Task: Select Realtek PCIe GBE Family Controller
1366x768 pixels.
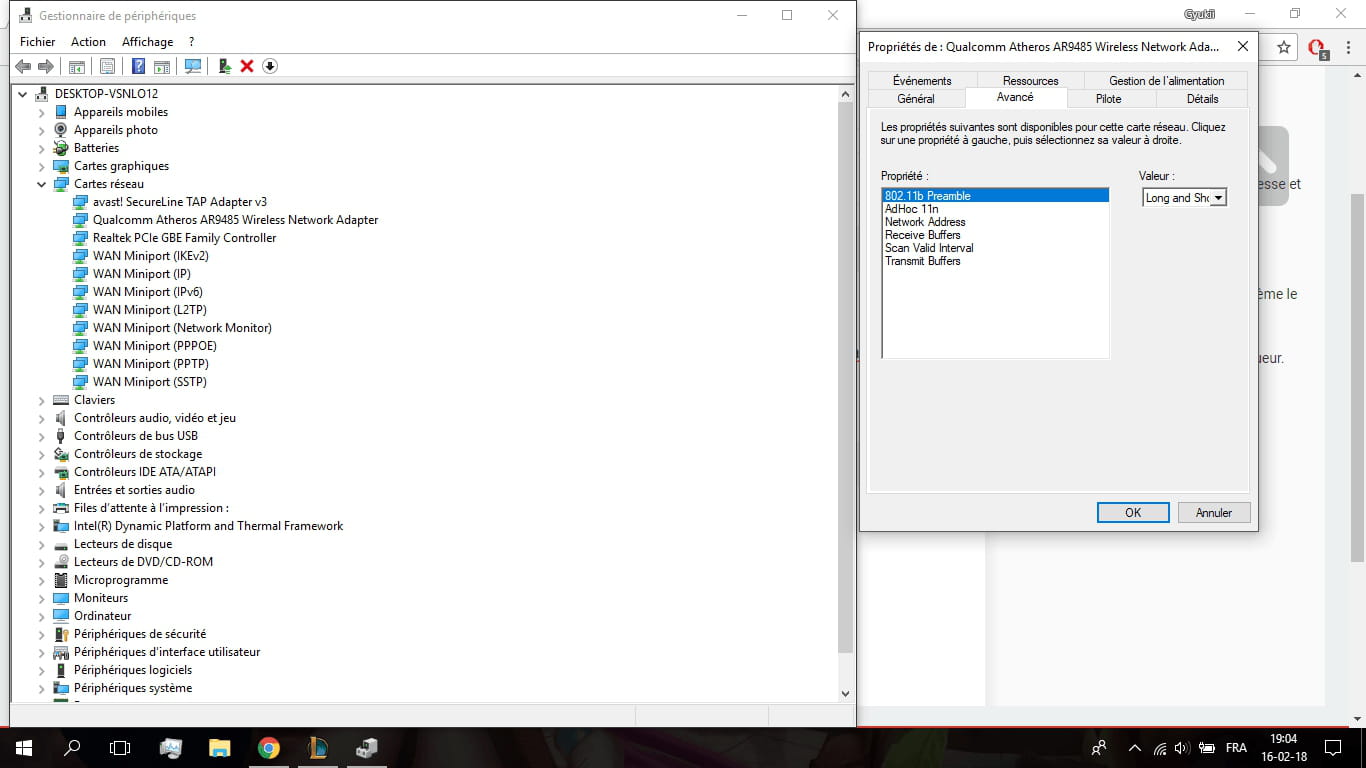Action: point(184,238)
